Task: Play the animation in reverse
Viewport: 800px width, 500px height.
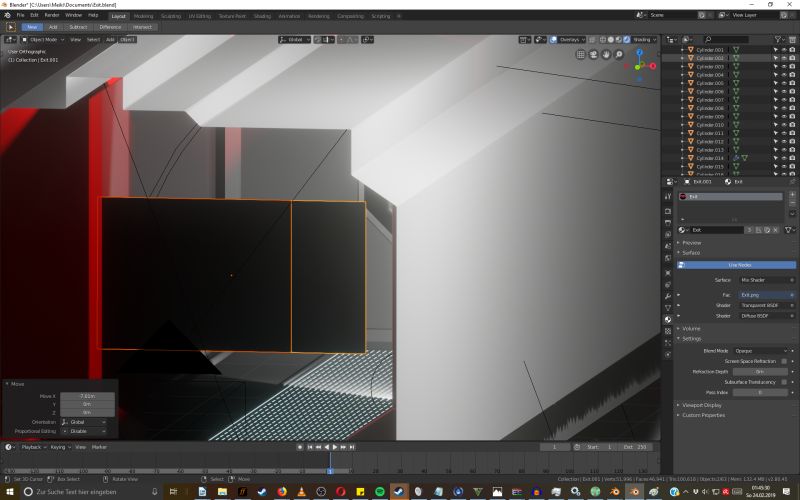Action: tap(327, 447)
